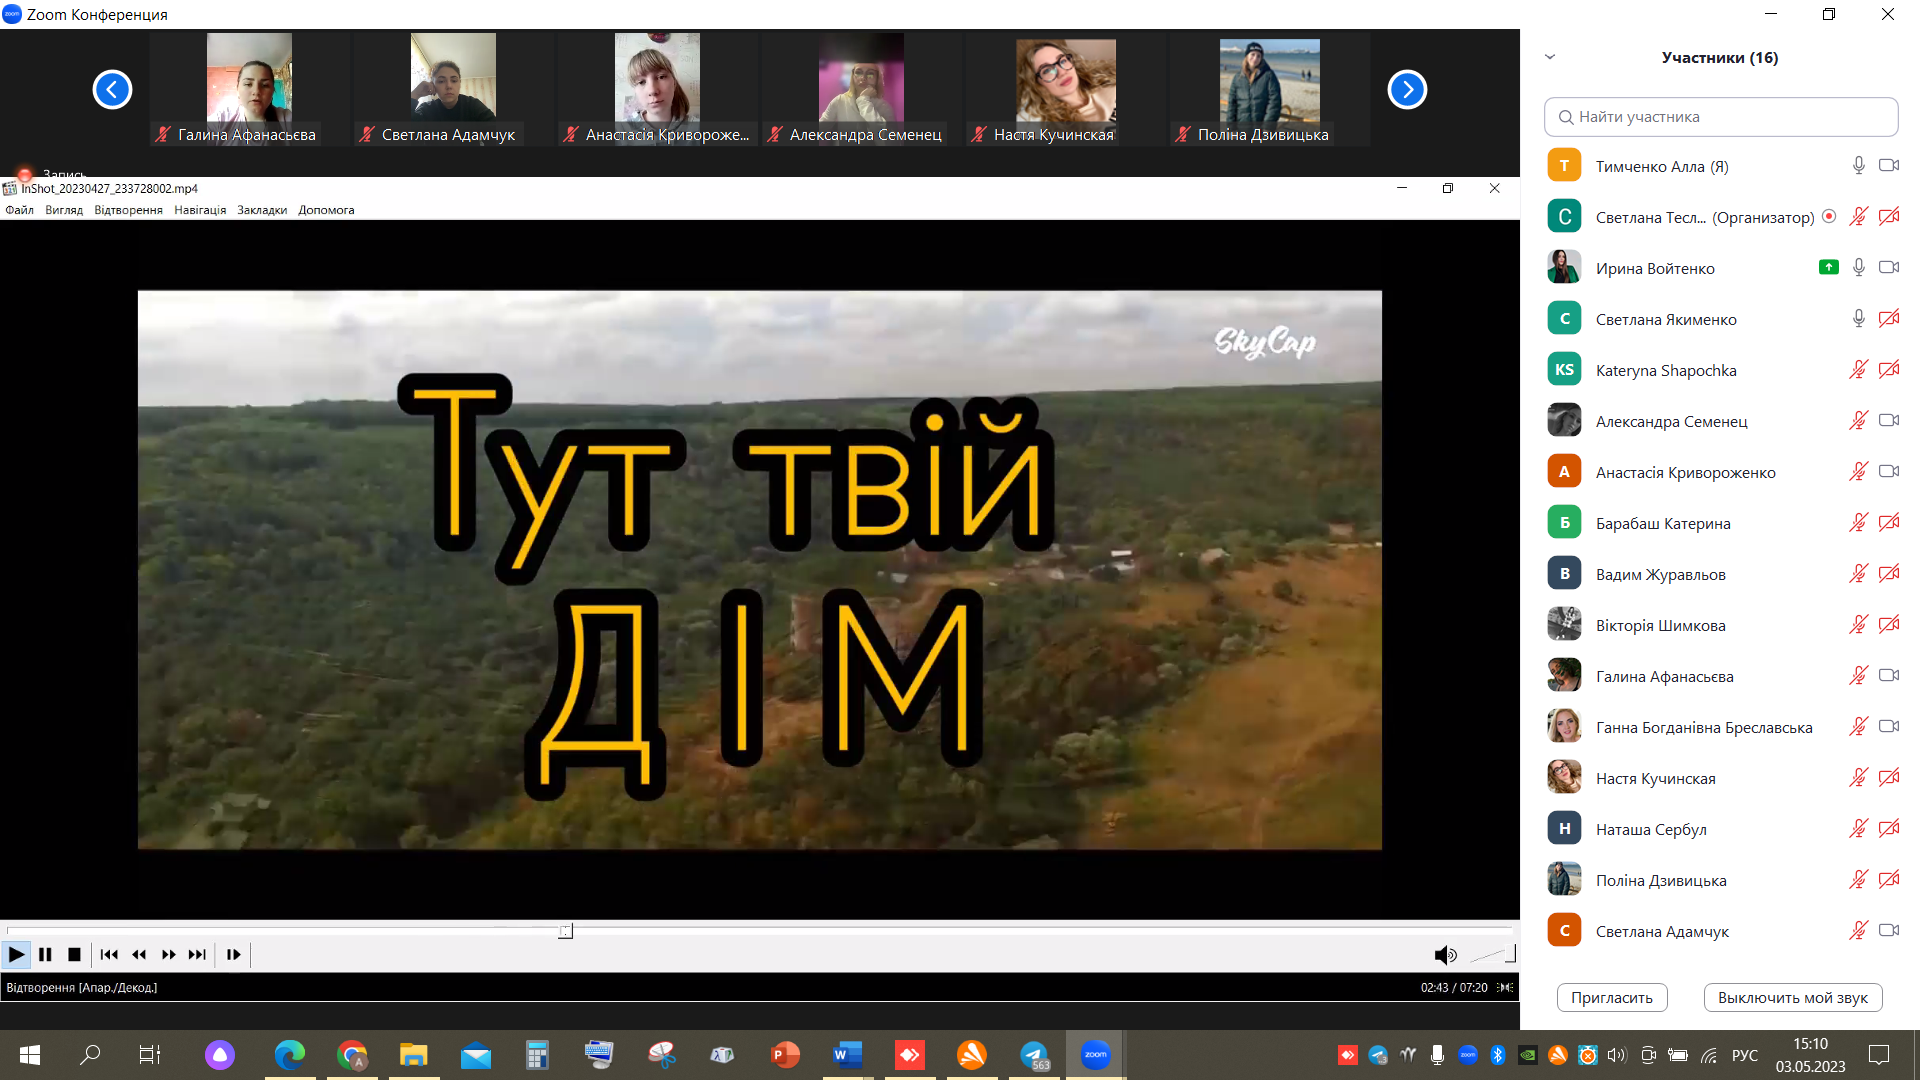Open the Відтворення menu
The image size is (1920, 1080).
coord(128,210)
